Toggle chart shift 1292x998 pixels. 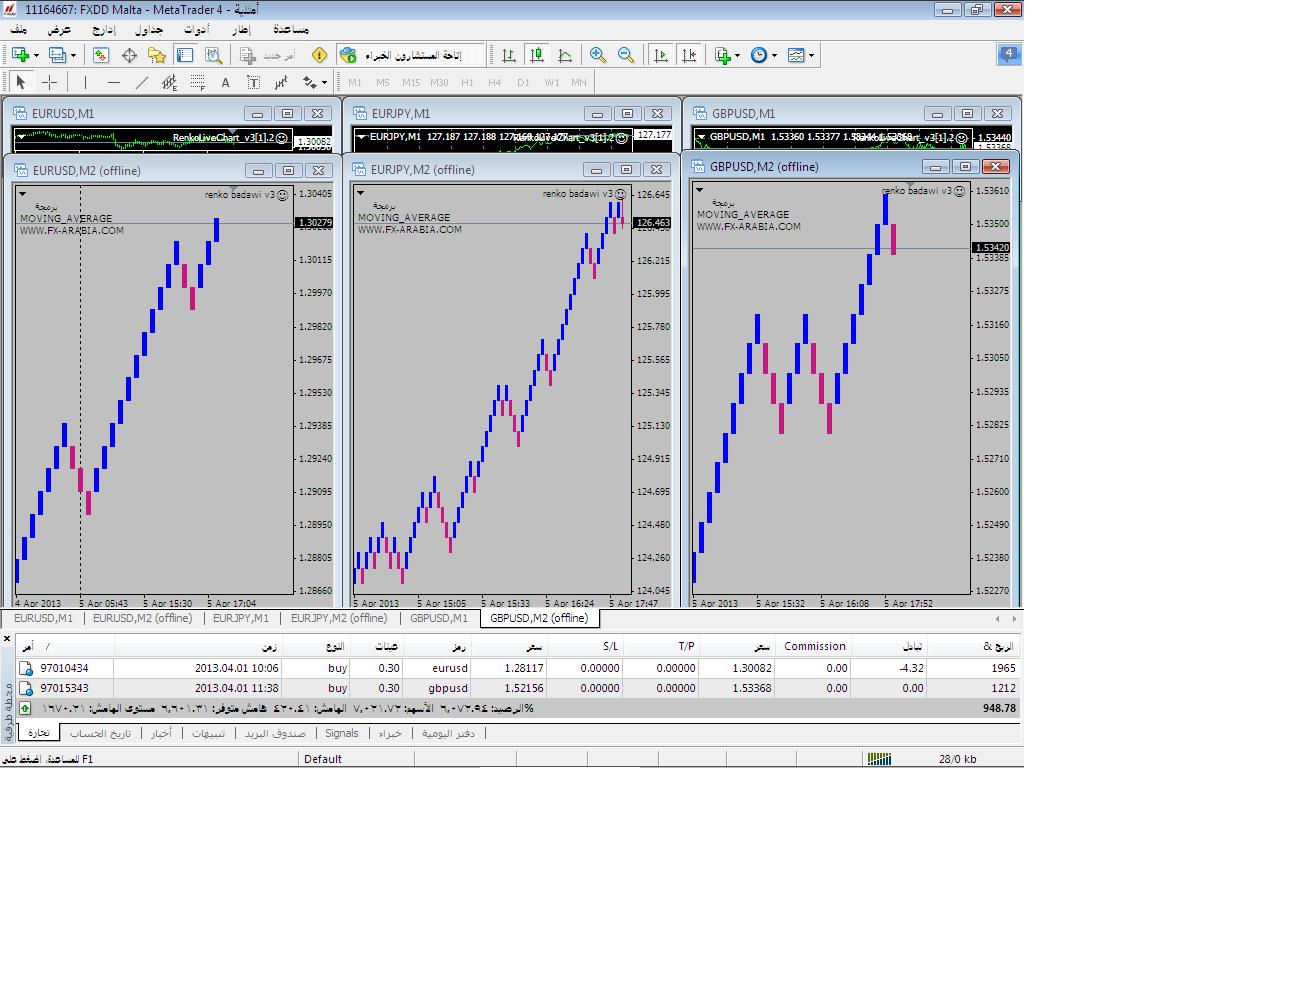pyautogui.click(x=688, y=55)
